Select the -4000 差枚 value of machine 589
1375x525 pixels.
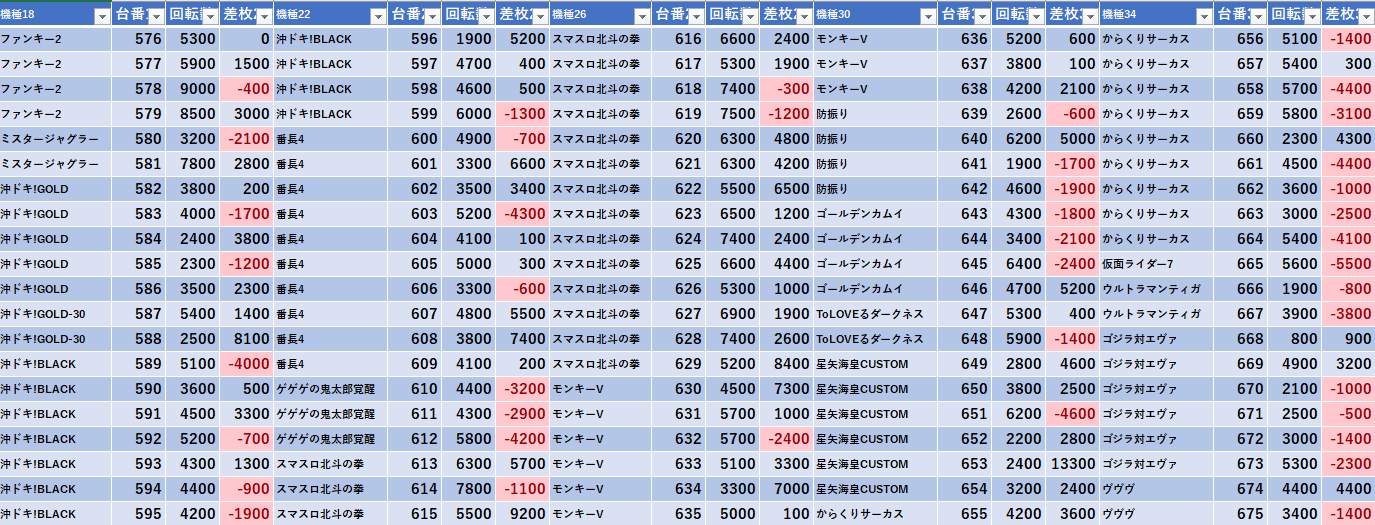[x=246, y=364]
